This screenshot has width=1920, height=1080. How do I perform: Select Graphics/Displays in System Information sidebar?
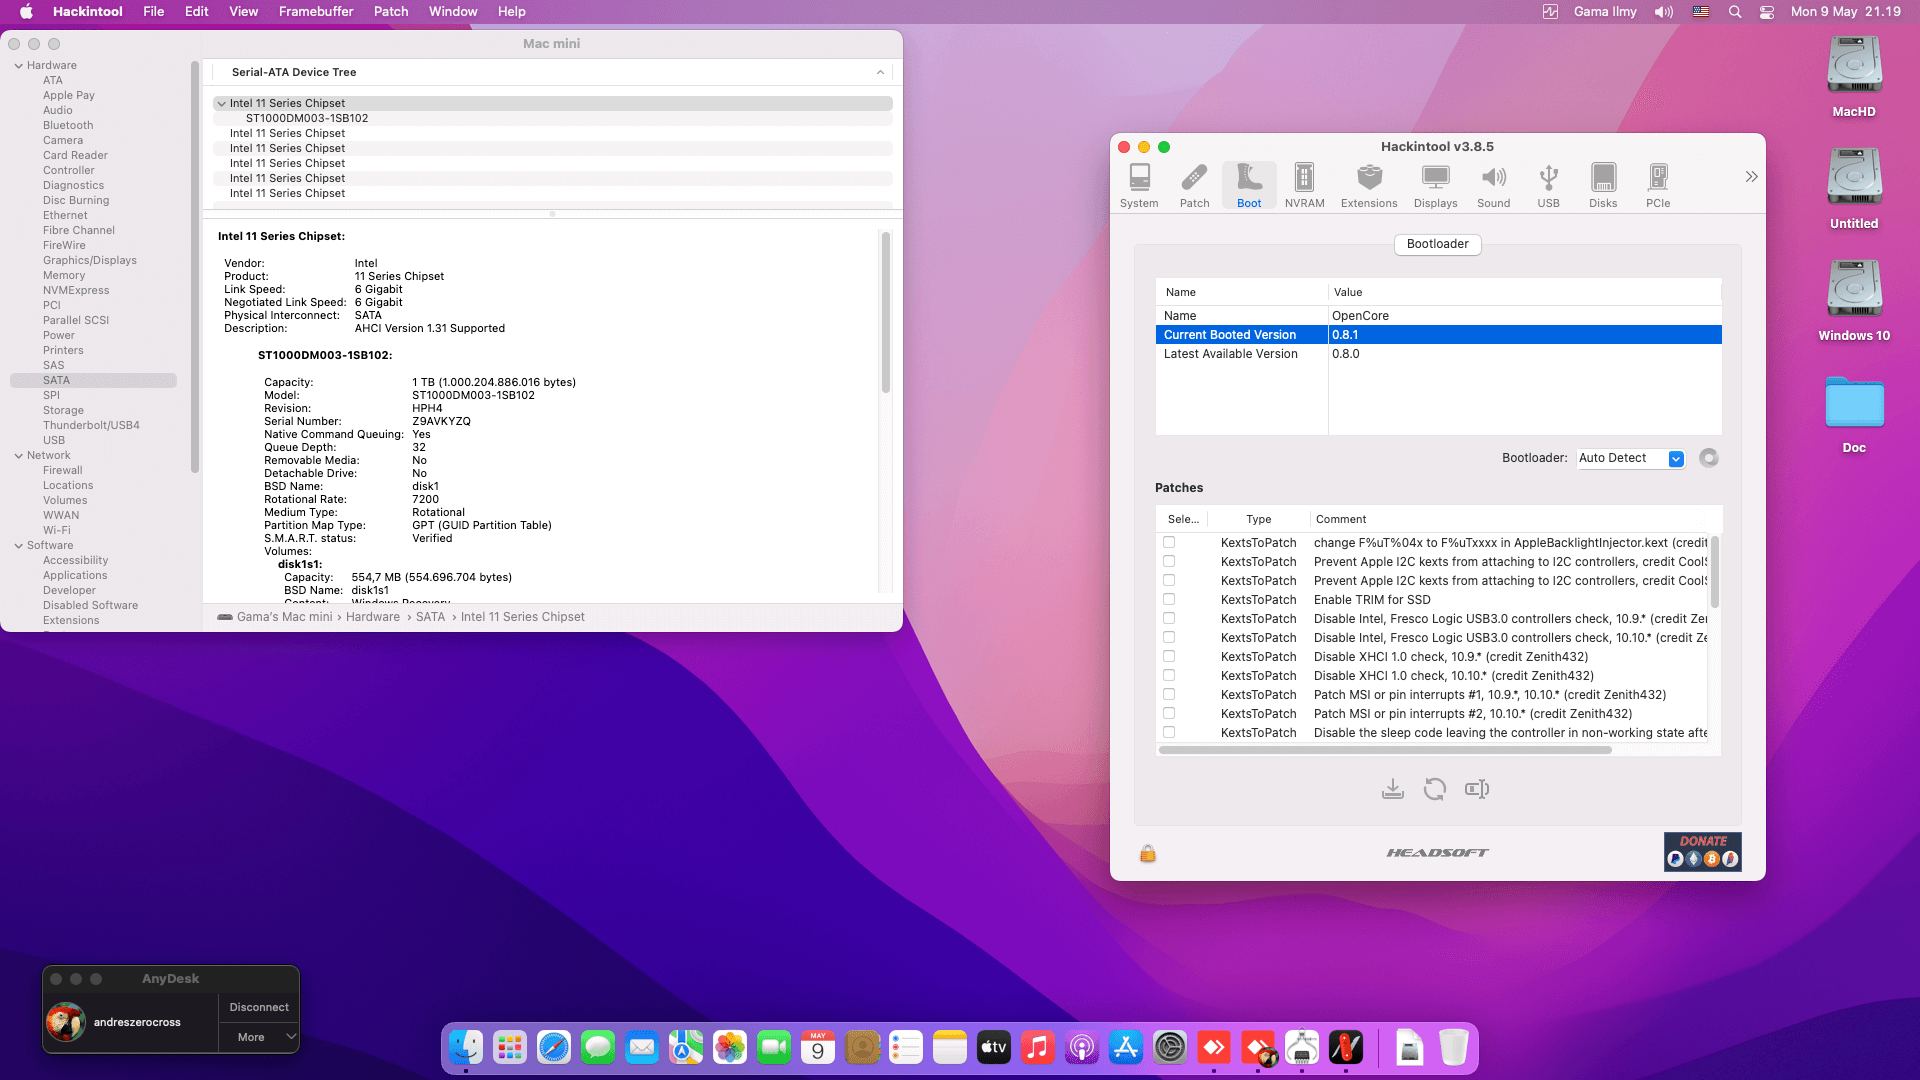pos(90,260)
